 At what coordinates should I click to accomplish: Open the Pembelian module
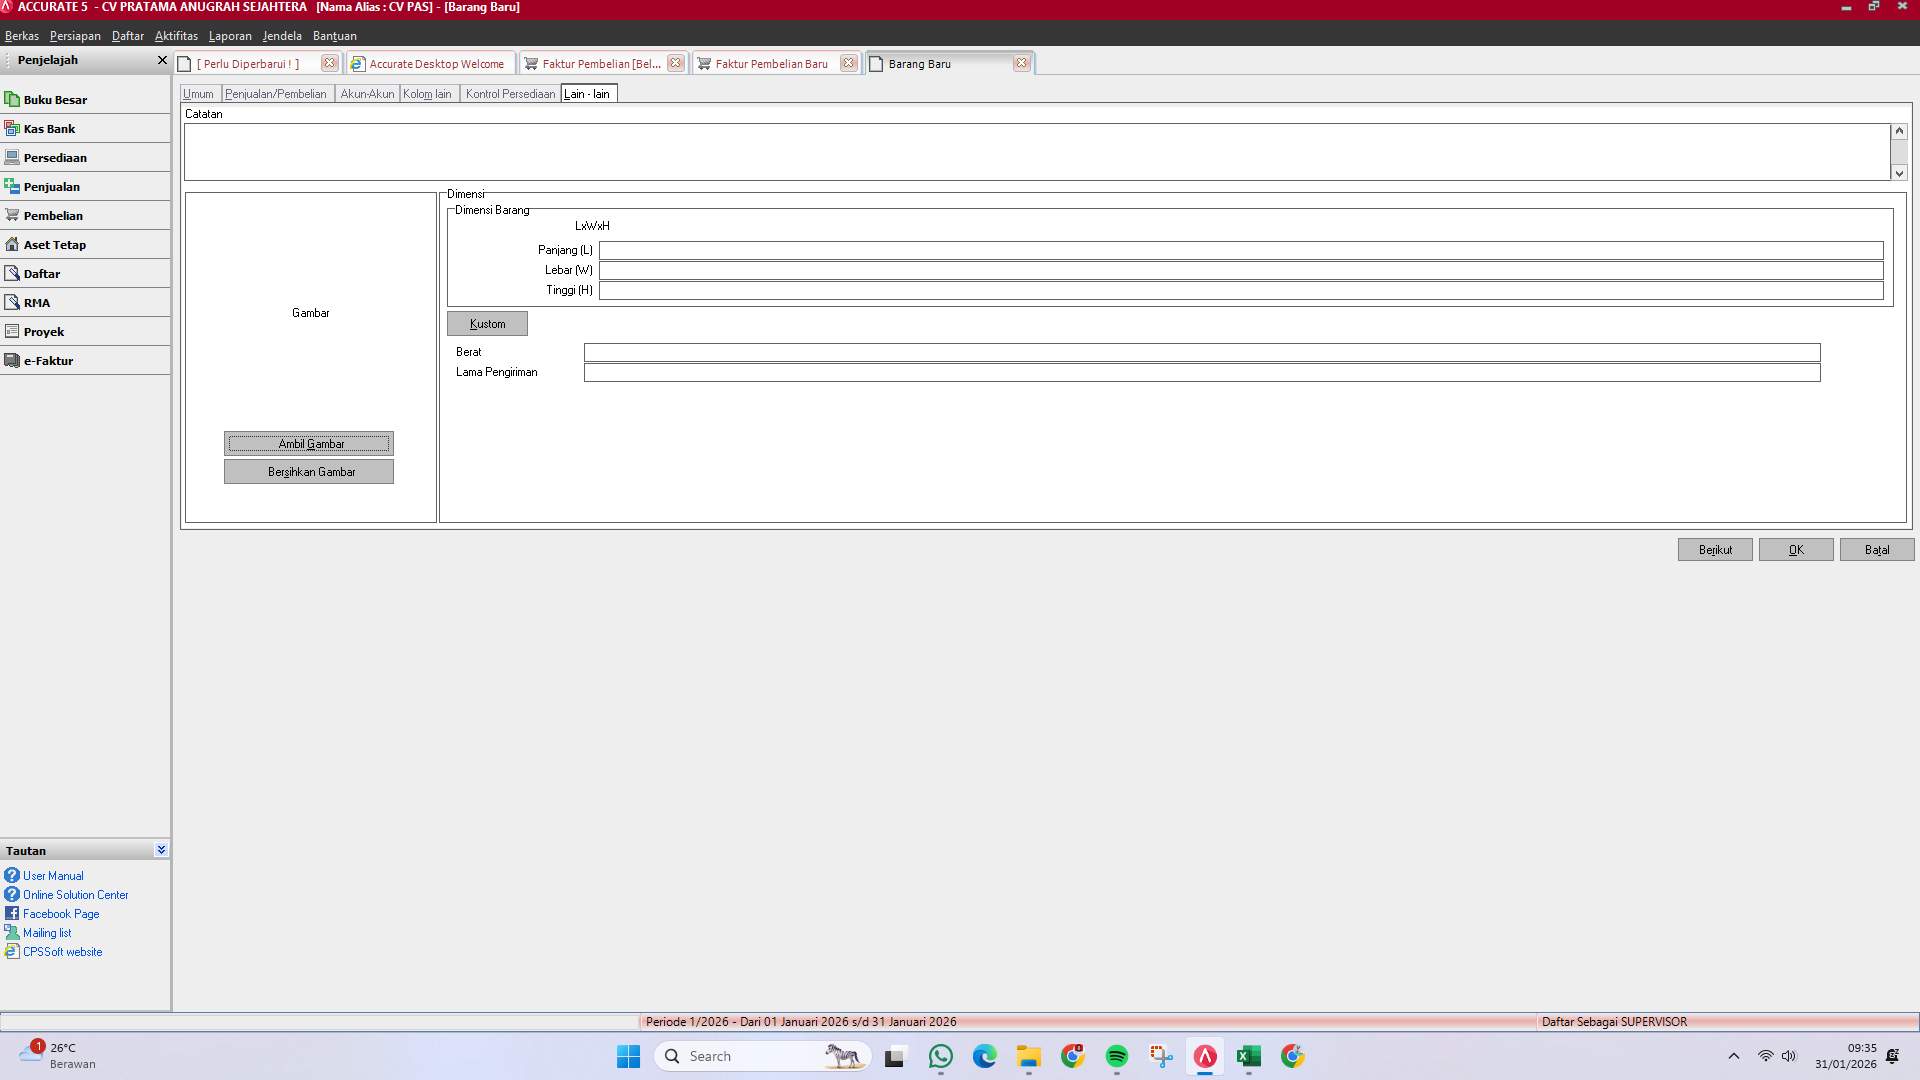click(x=53, y=215)
